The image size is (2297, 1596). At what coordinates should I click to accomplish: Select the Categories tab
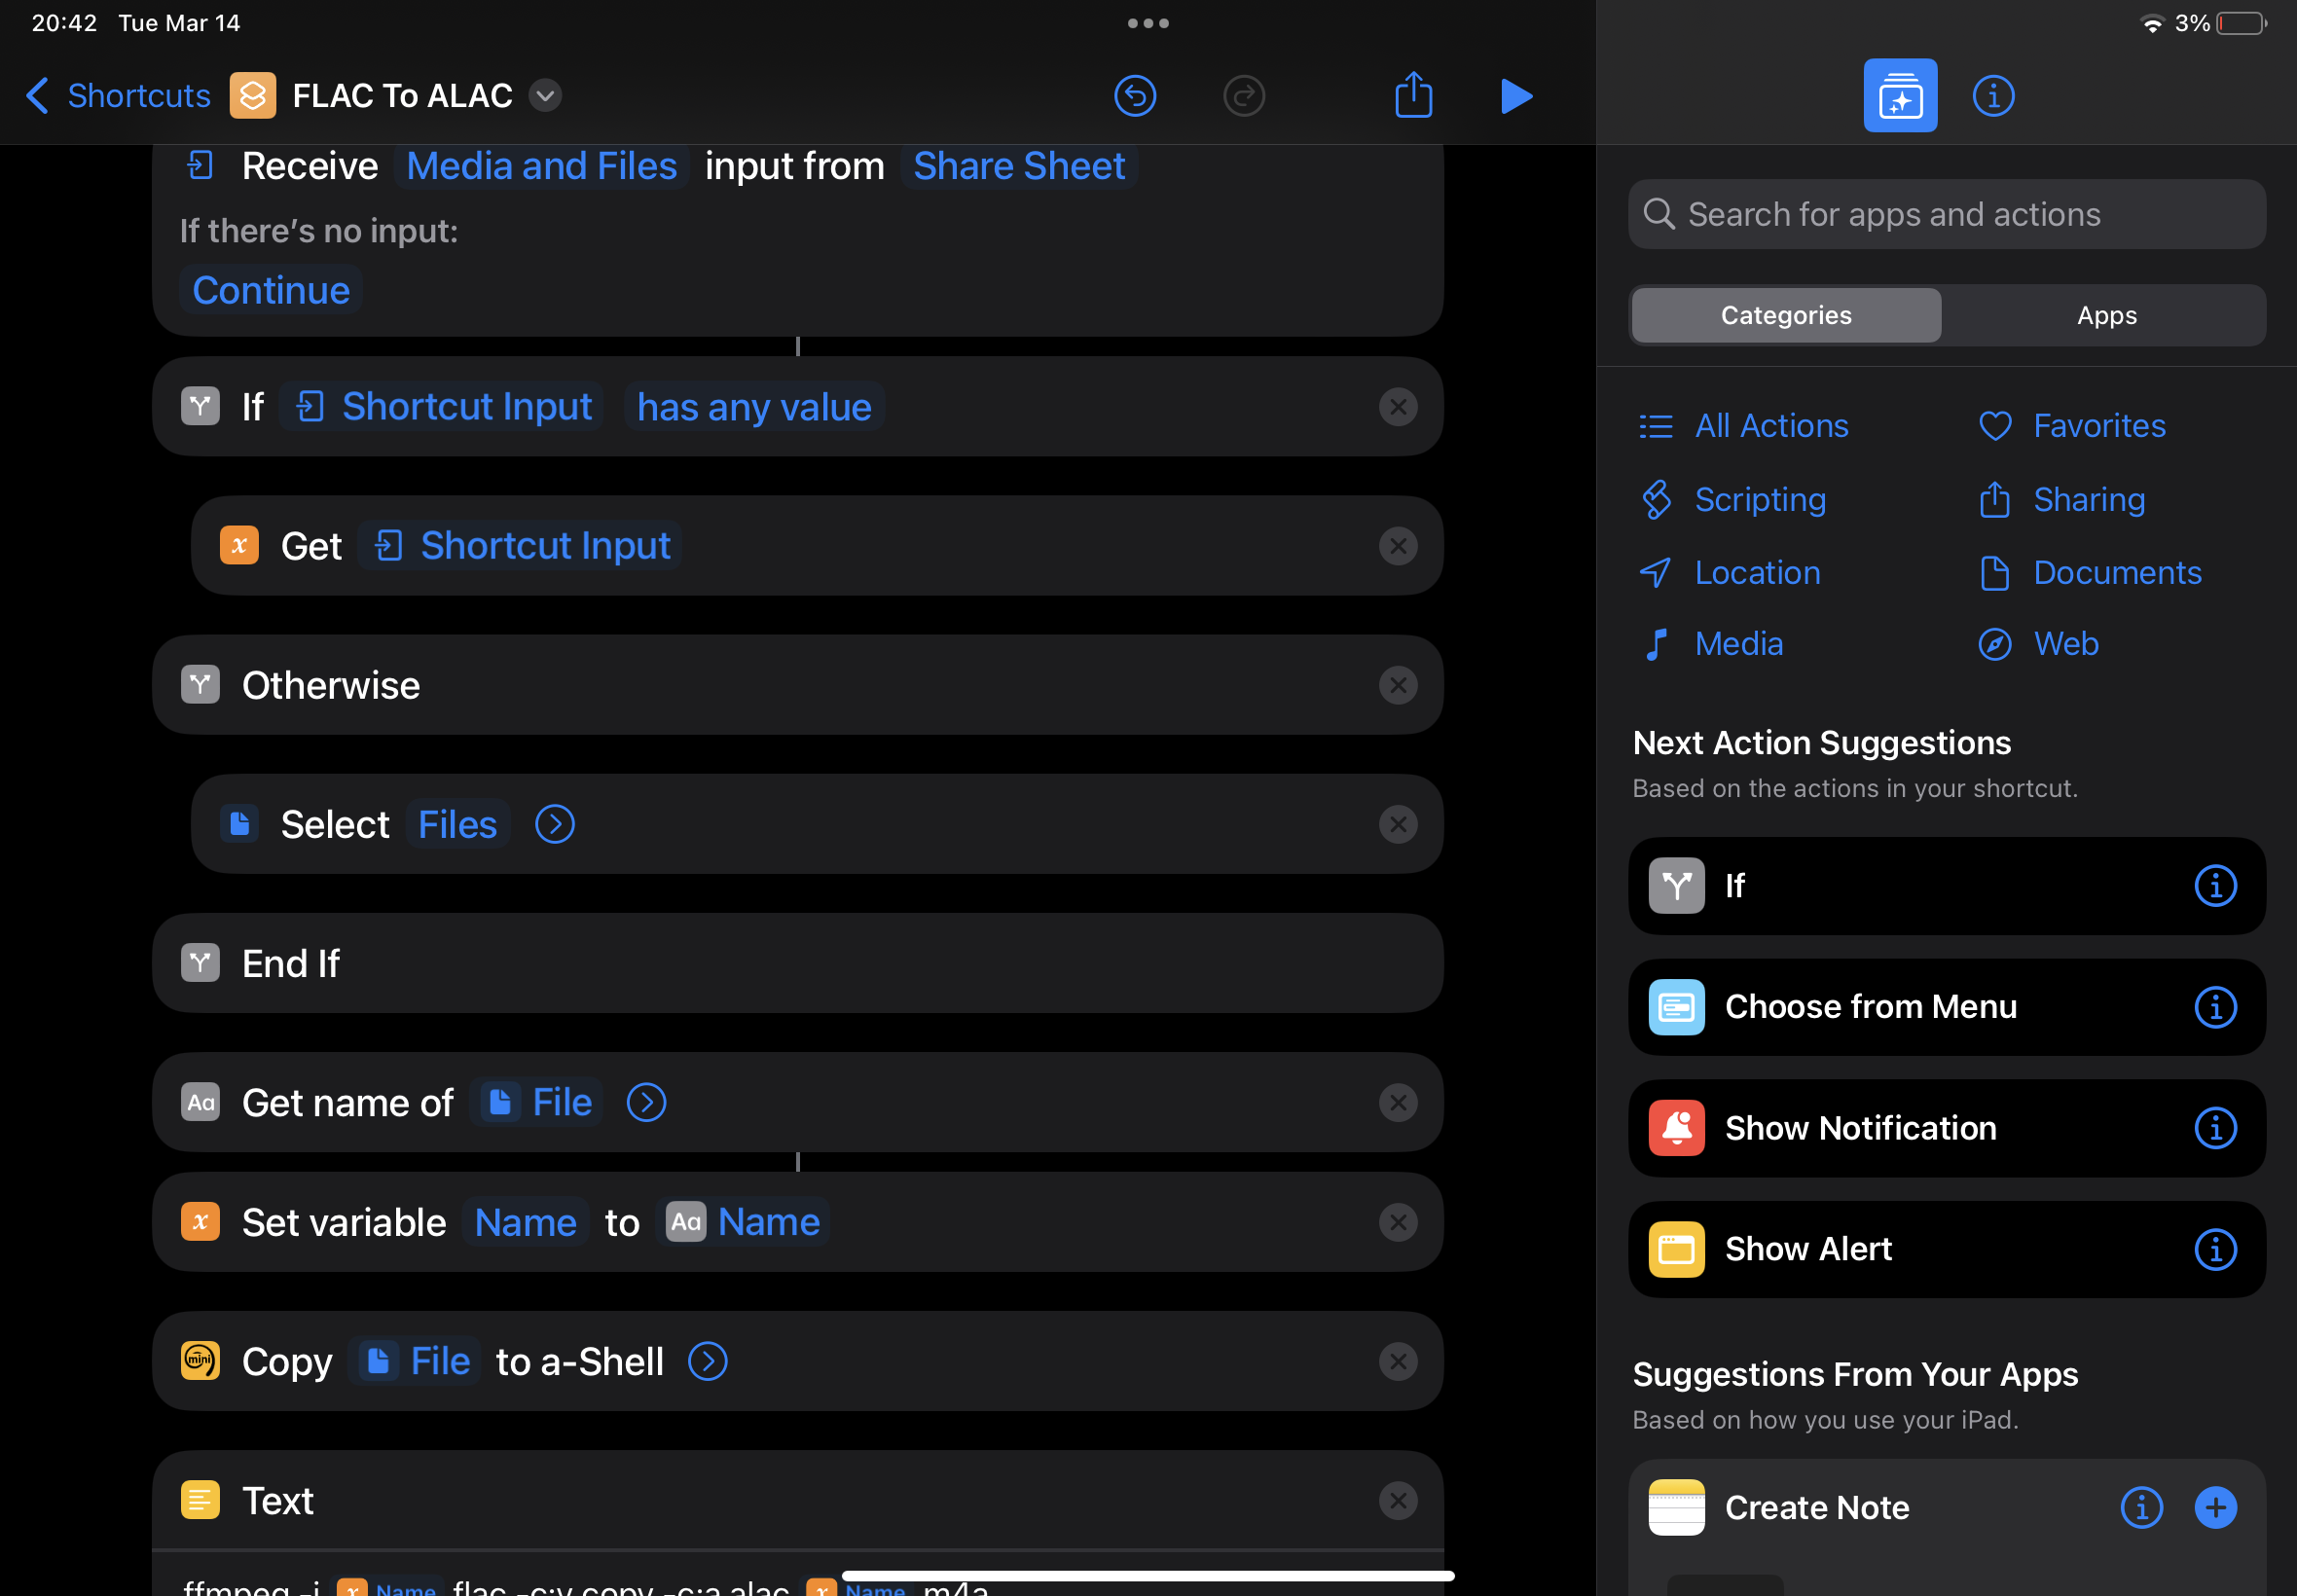pyautogui.click(x=1785, y=315)
